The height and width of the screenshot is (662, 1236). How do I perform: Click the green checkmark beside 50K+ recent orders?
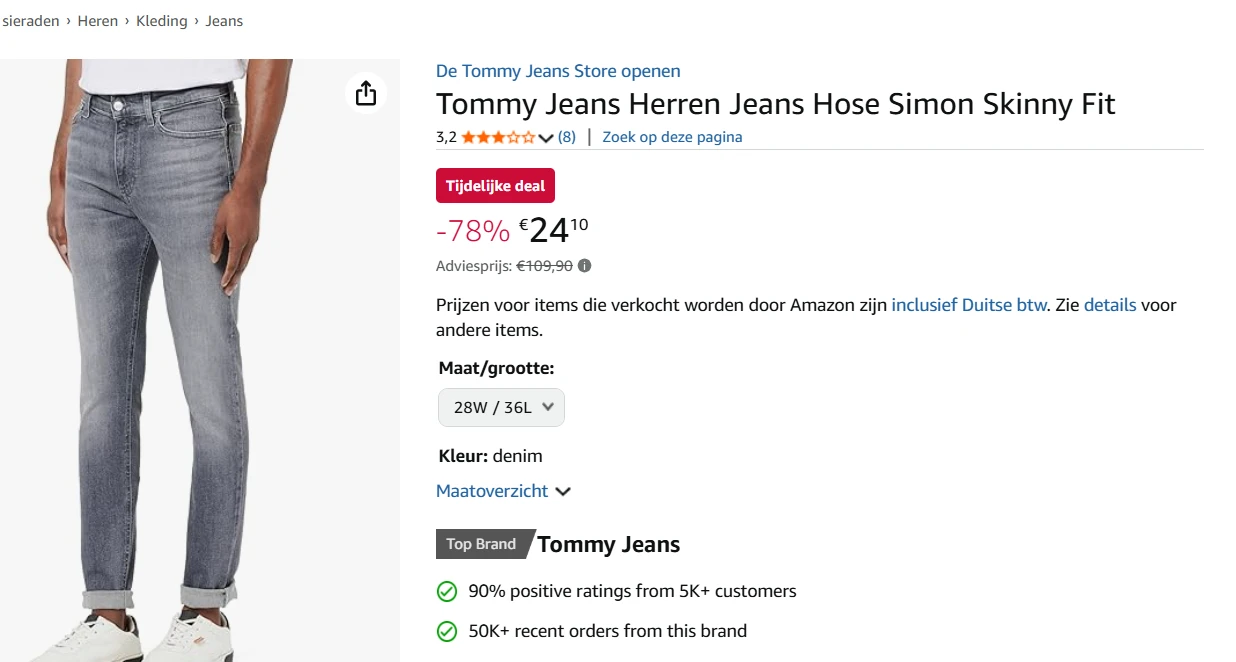(447, 631)
